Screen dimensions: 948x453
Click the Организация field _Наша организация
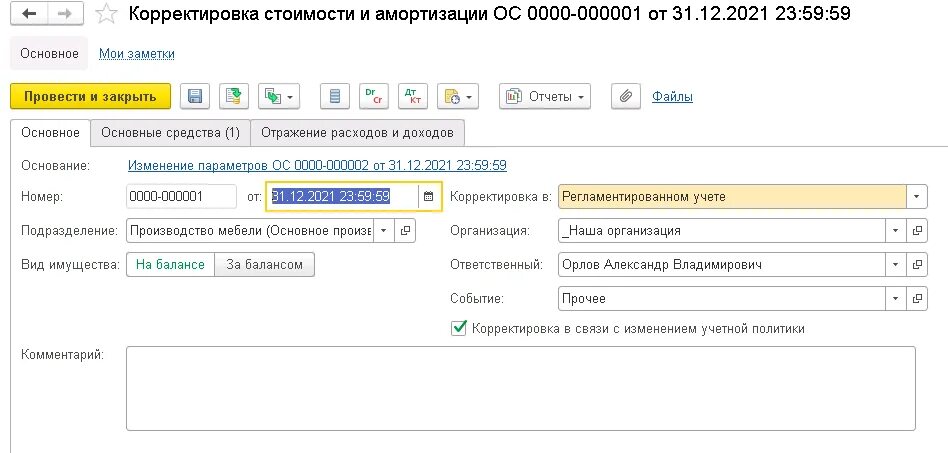click(722, 230)
